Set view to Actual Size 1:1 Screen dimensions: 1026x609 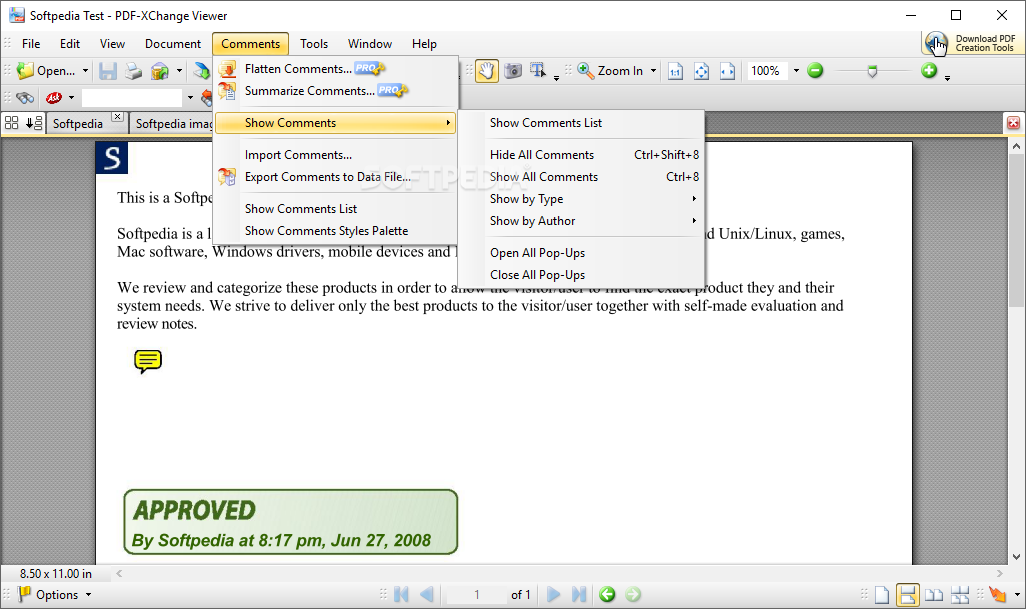point(675,71)
